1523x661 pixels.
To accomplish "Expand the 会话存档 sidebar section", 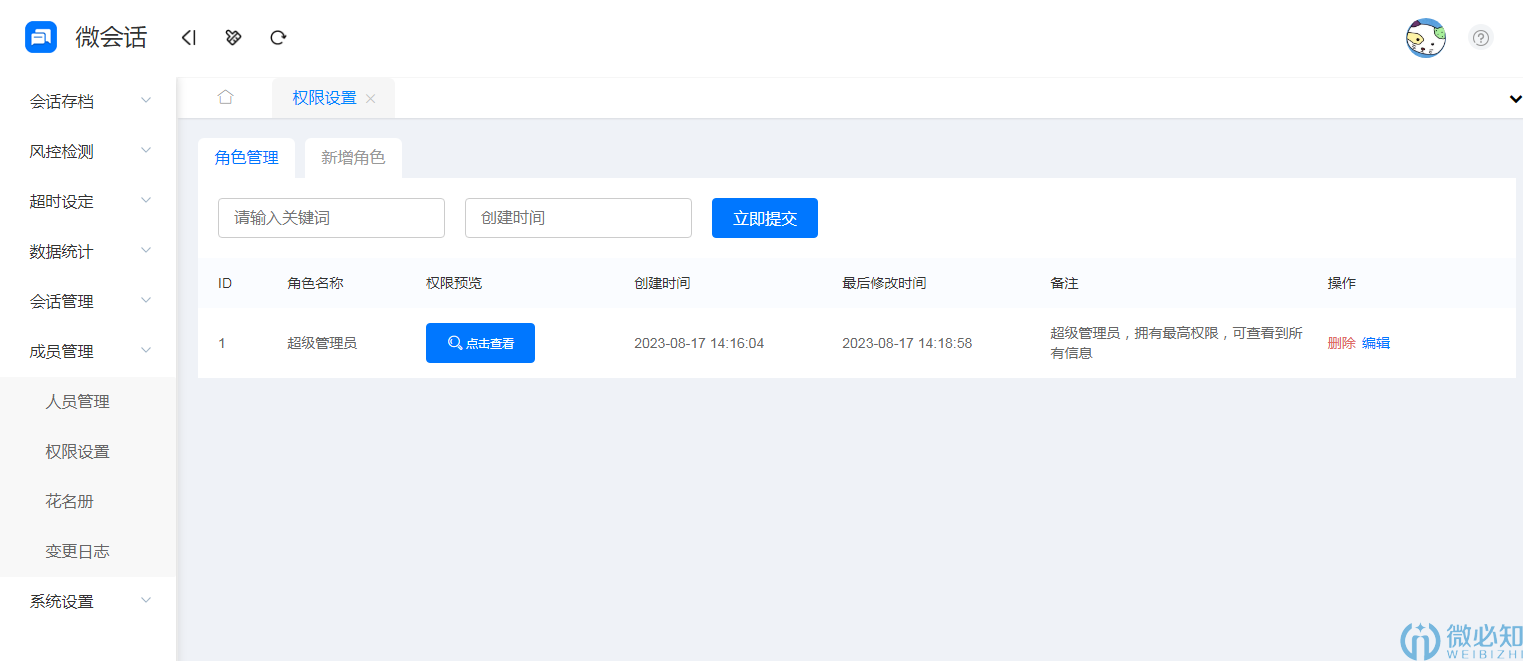I will coord(88,100).
